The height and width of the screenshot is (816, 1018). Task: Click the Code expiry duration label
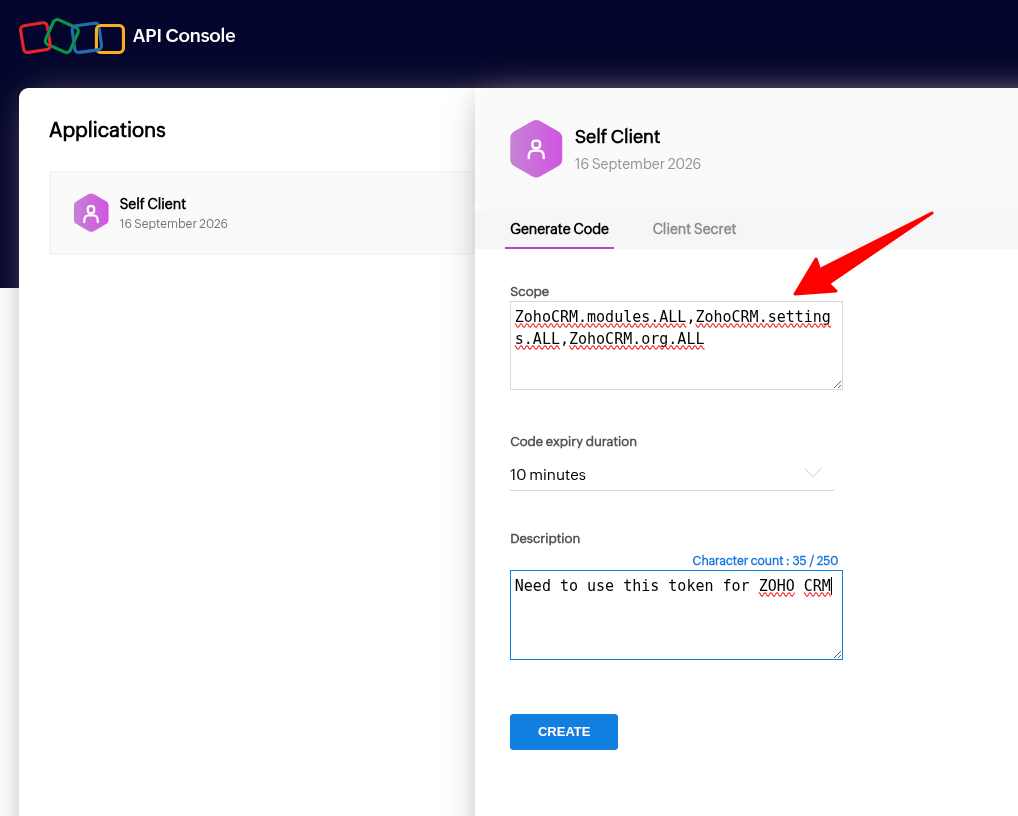tap(573, 441)
